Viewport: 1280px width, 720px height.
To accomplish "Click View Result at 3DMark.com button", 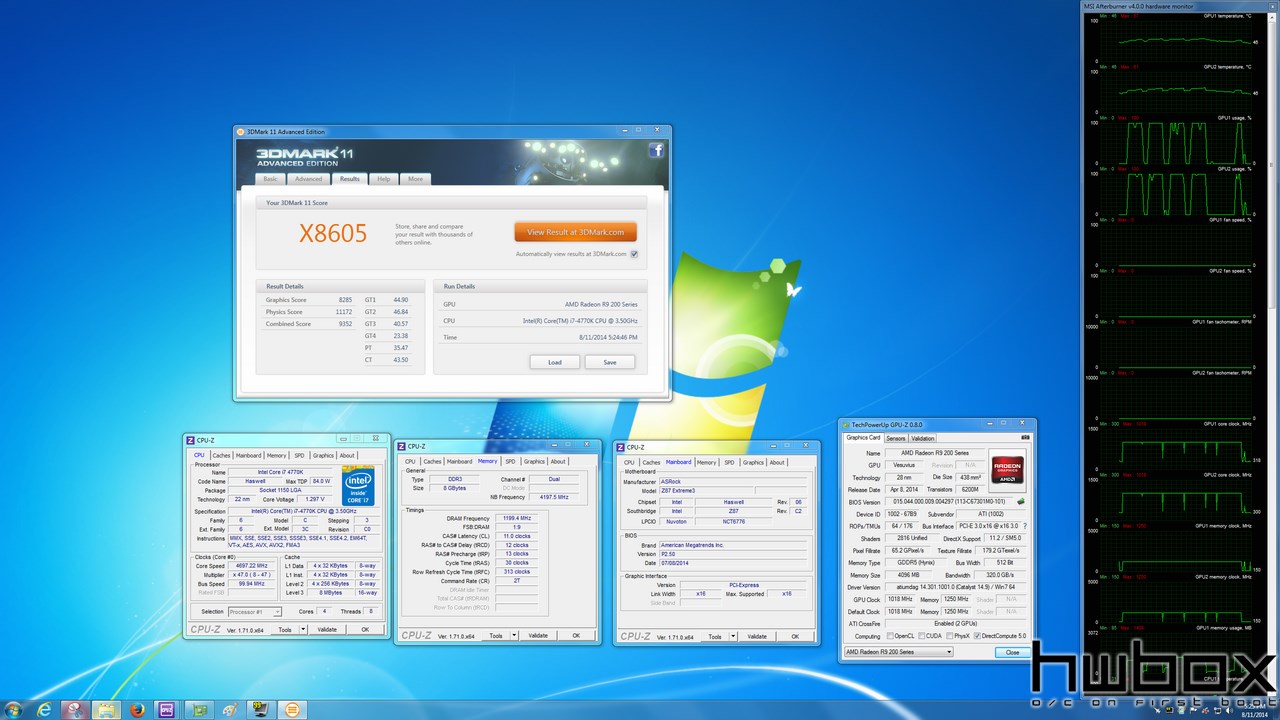I will pos(575,232).
